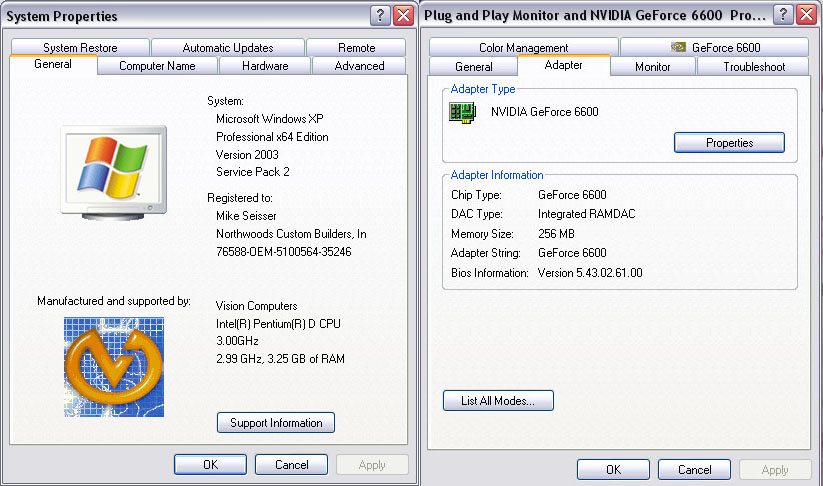
Task: Click the 'Professional x64 Edition' line
Action: [x=272, y=137]
